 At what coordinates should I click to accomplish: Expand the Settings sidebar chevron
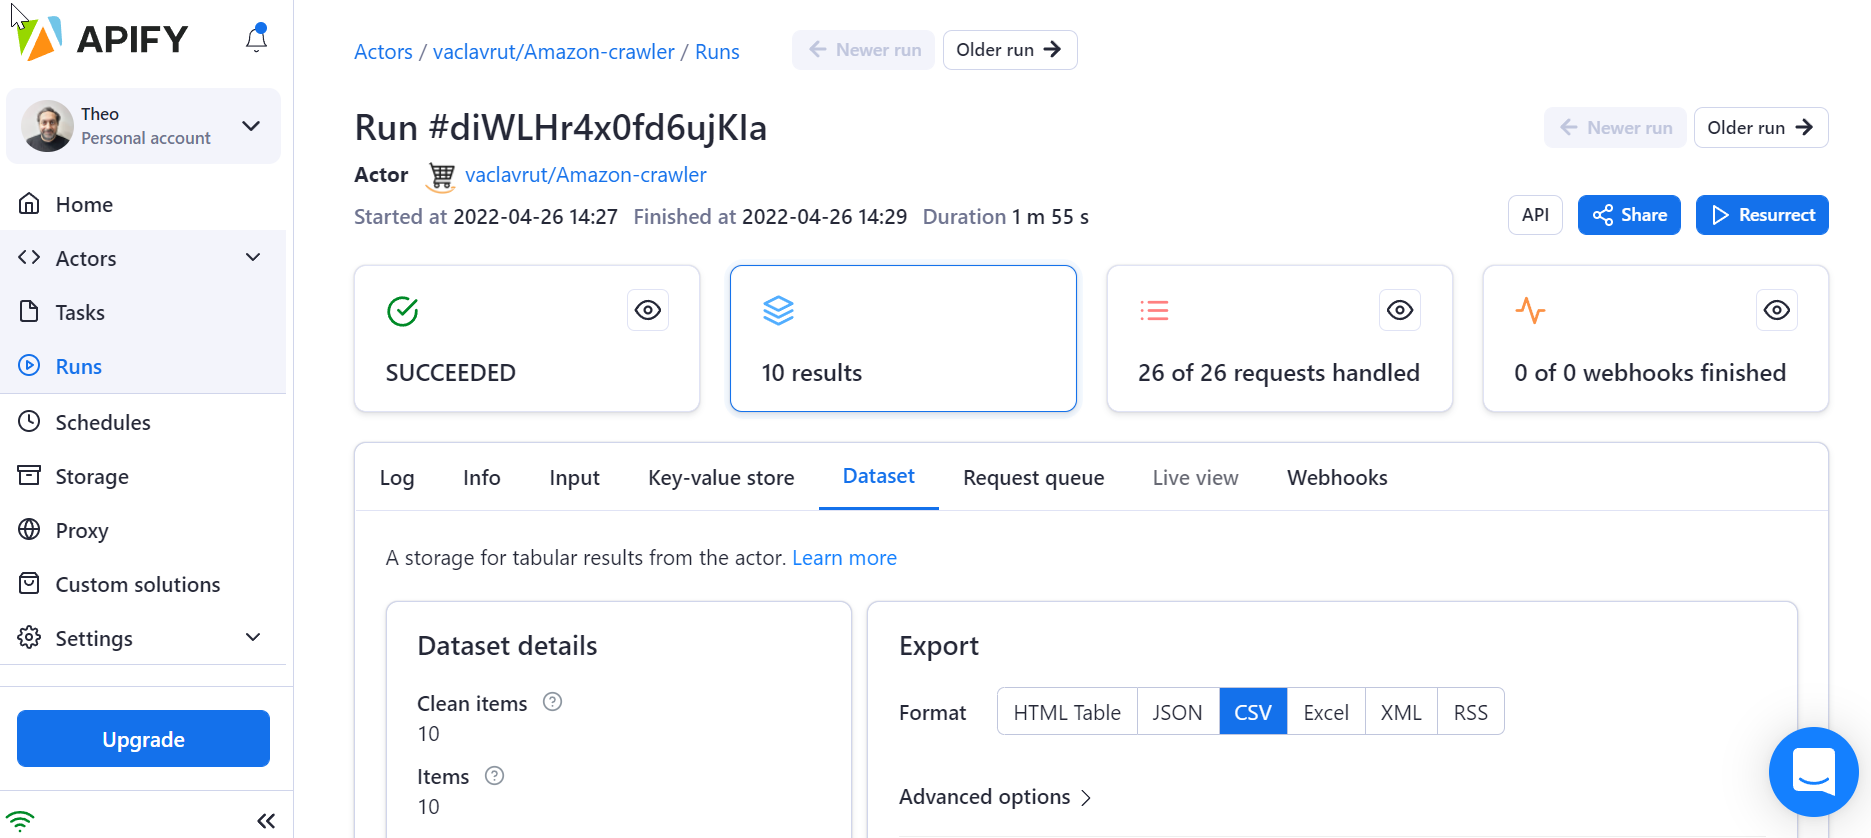click(x=253, y=638)
